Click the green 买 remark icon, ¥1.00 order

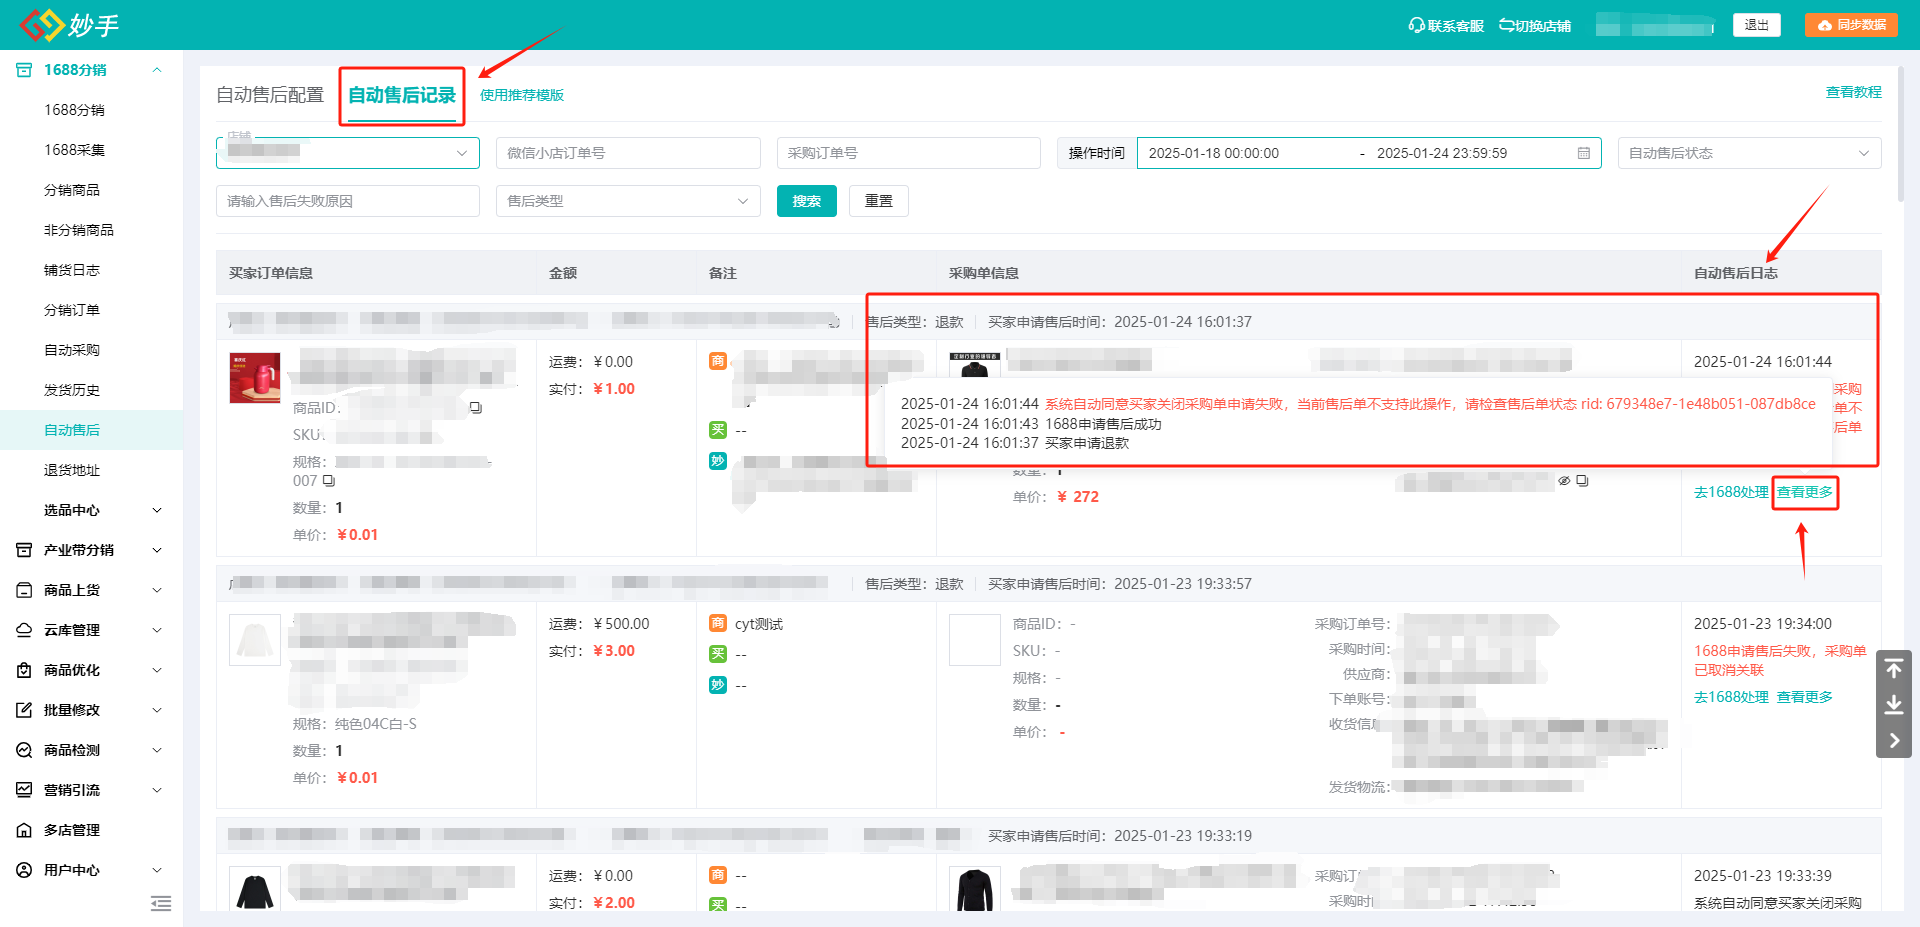(718, 430)
